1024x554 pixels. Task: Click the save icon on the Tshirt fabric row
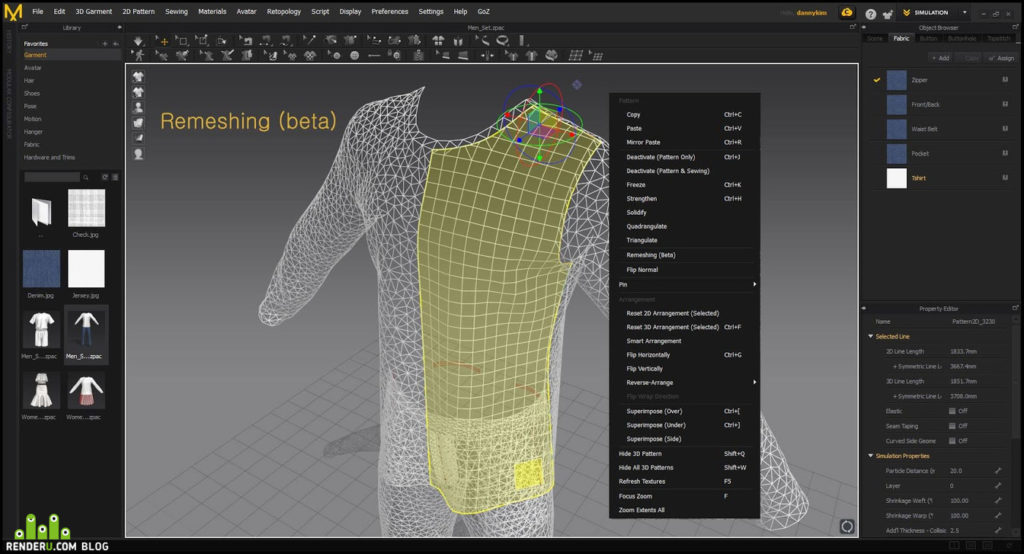[x=1005, y=178]
